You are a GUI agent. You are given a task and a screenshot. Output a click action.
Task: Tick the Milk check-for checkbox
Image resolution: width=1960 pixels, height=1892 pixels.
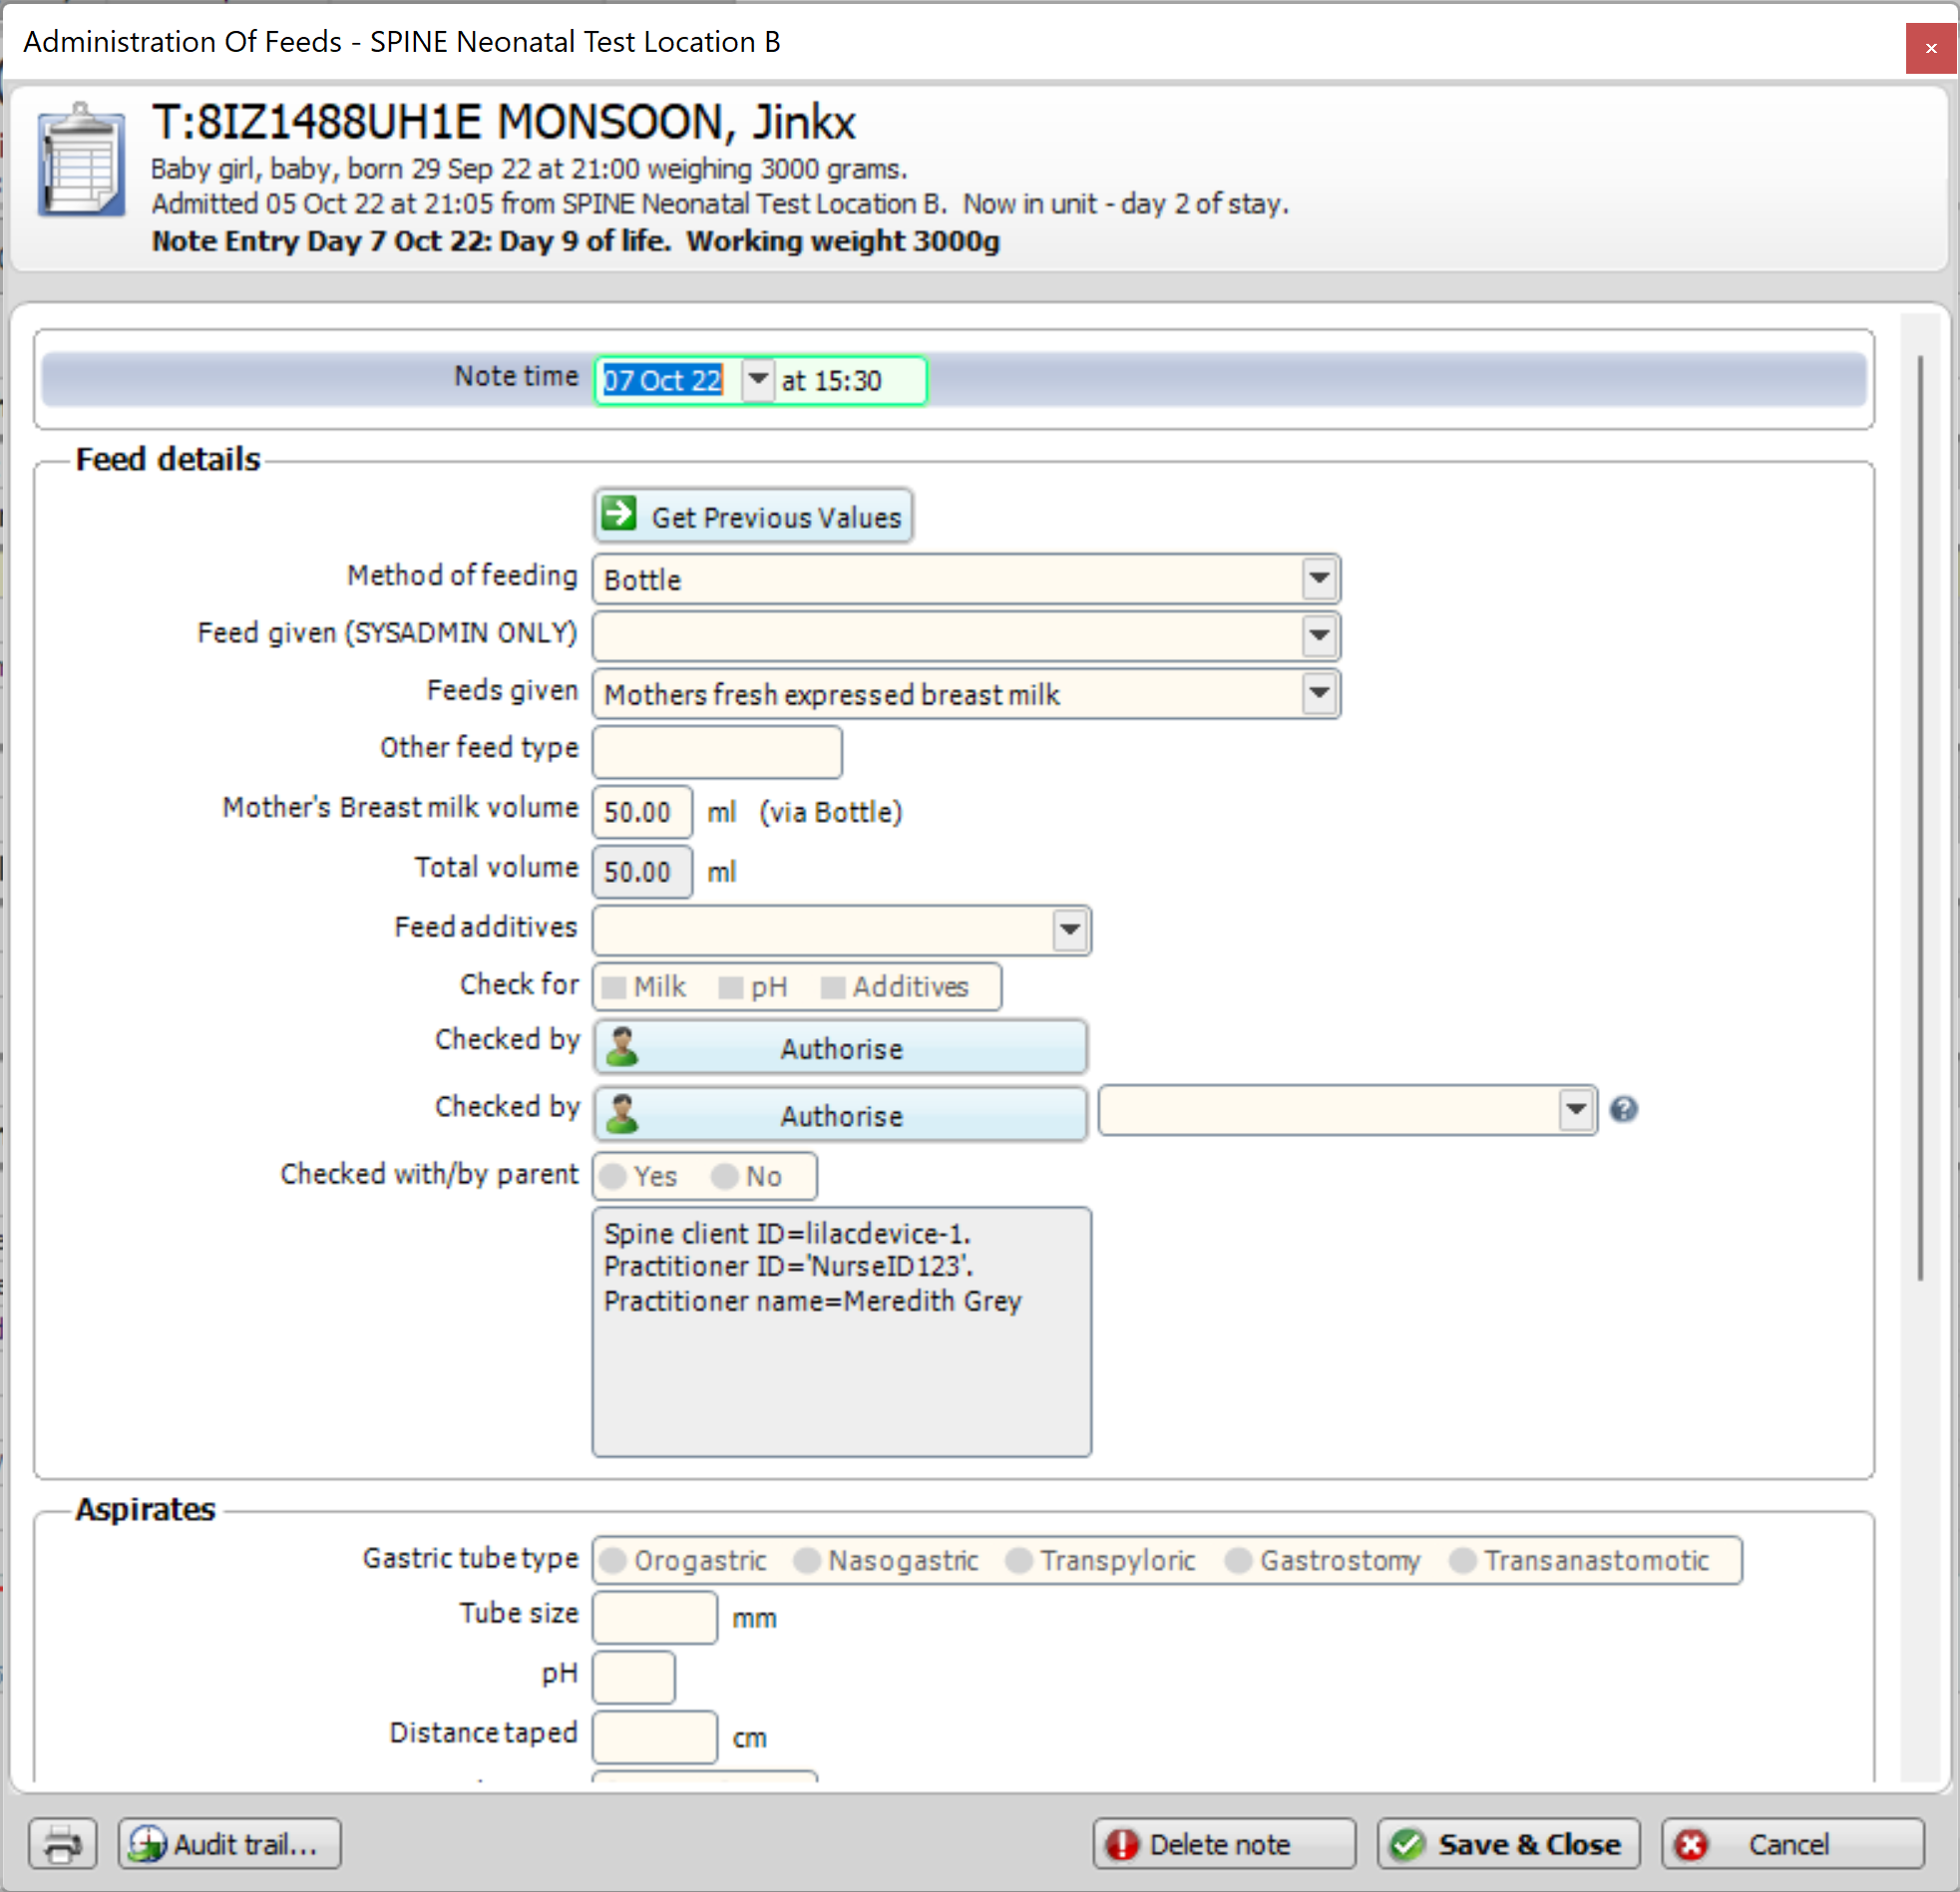(x=614, y=987)
